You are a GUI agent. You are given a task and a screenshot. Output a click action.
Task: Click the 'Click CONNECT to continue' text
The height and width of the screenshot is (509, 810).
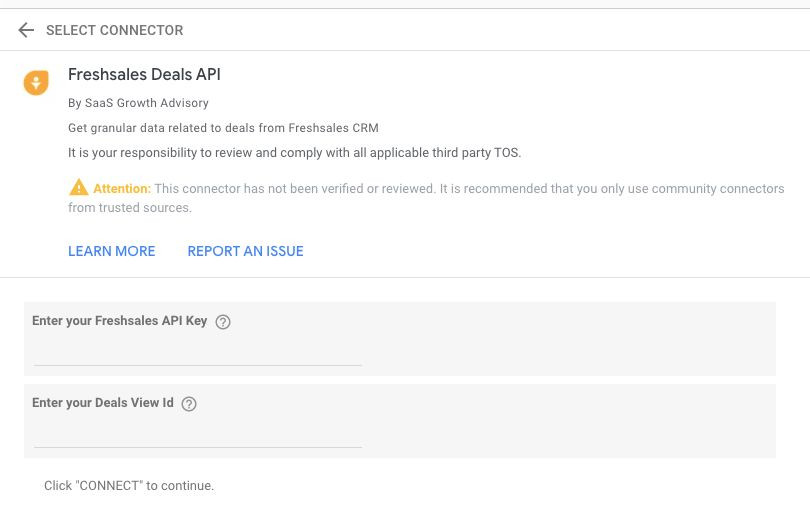pos(129,486)
